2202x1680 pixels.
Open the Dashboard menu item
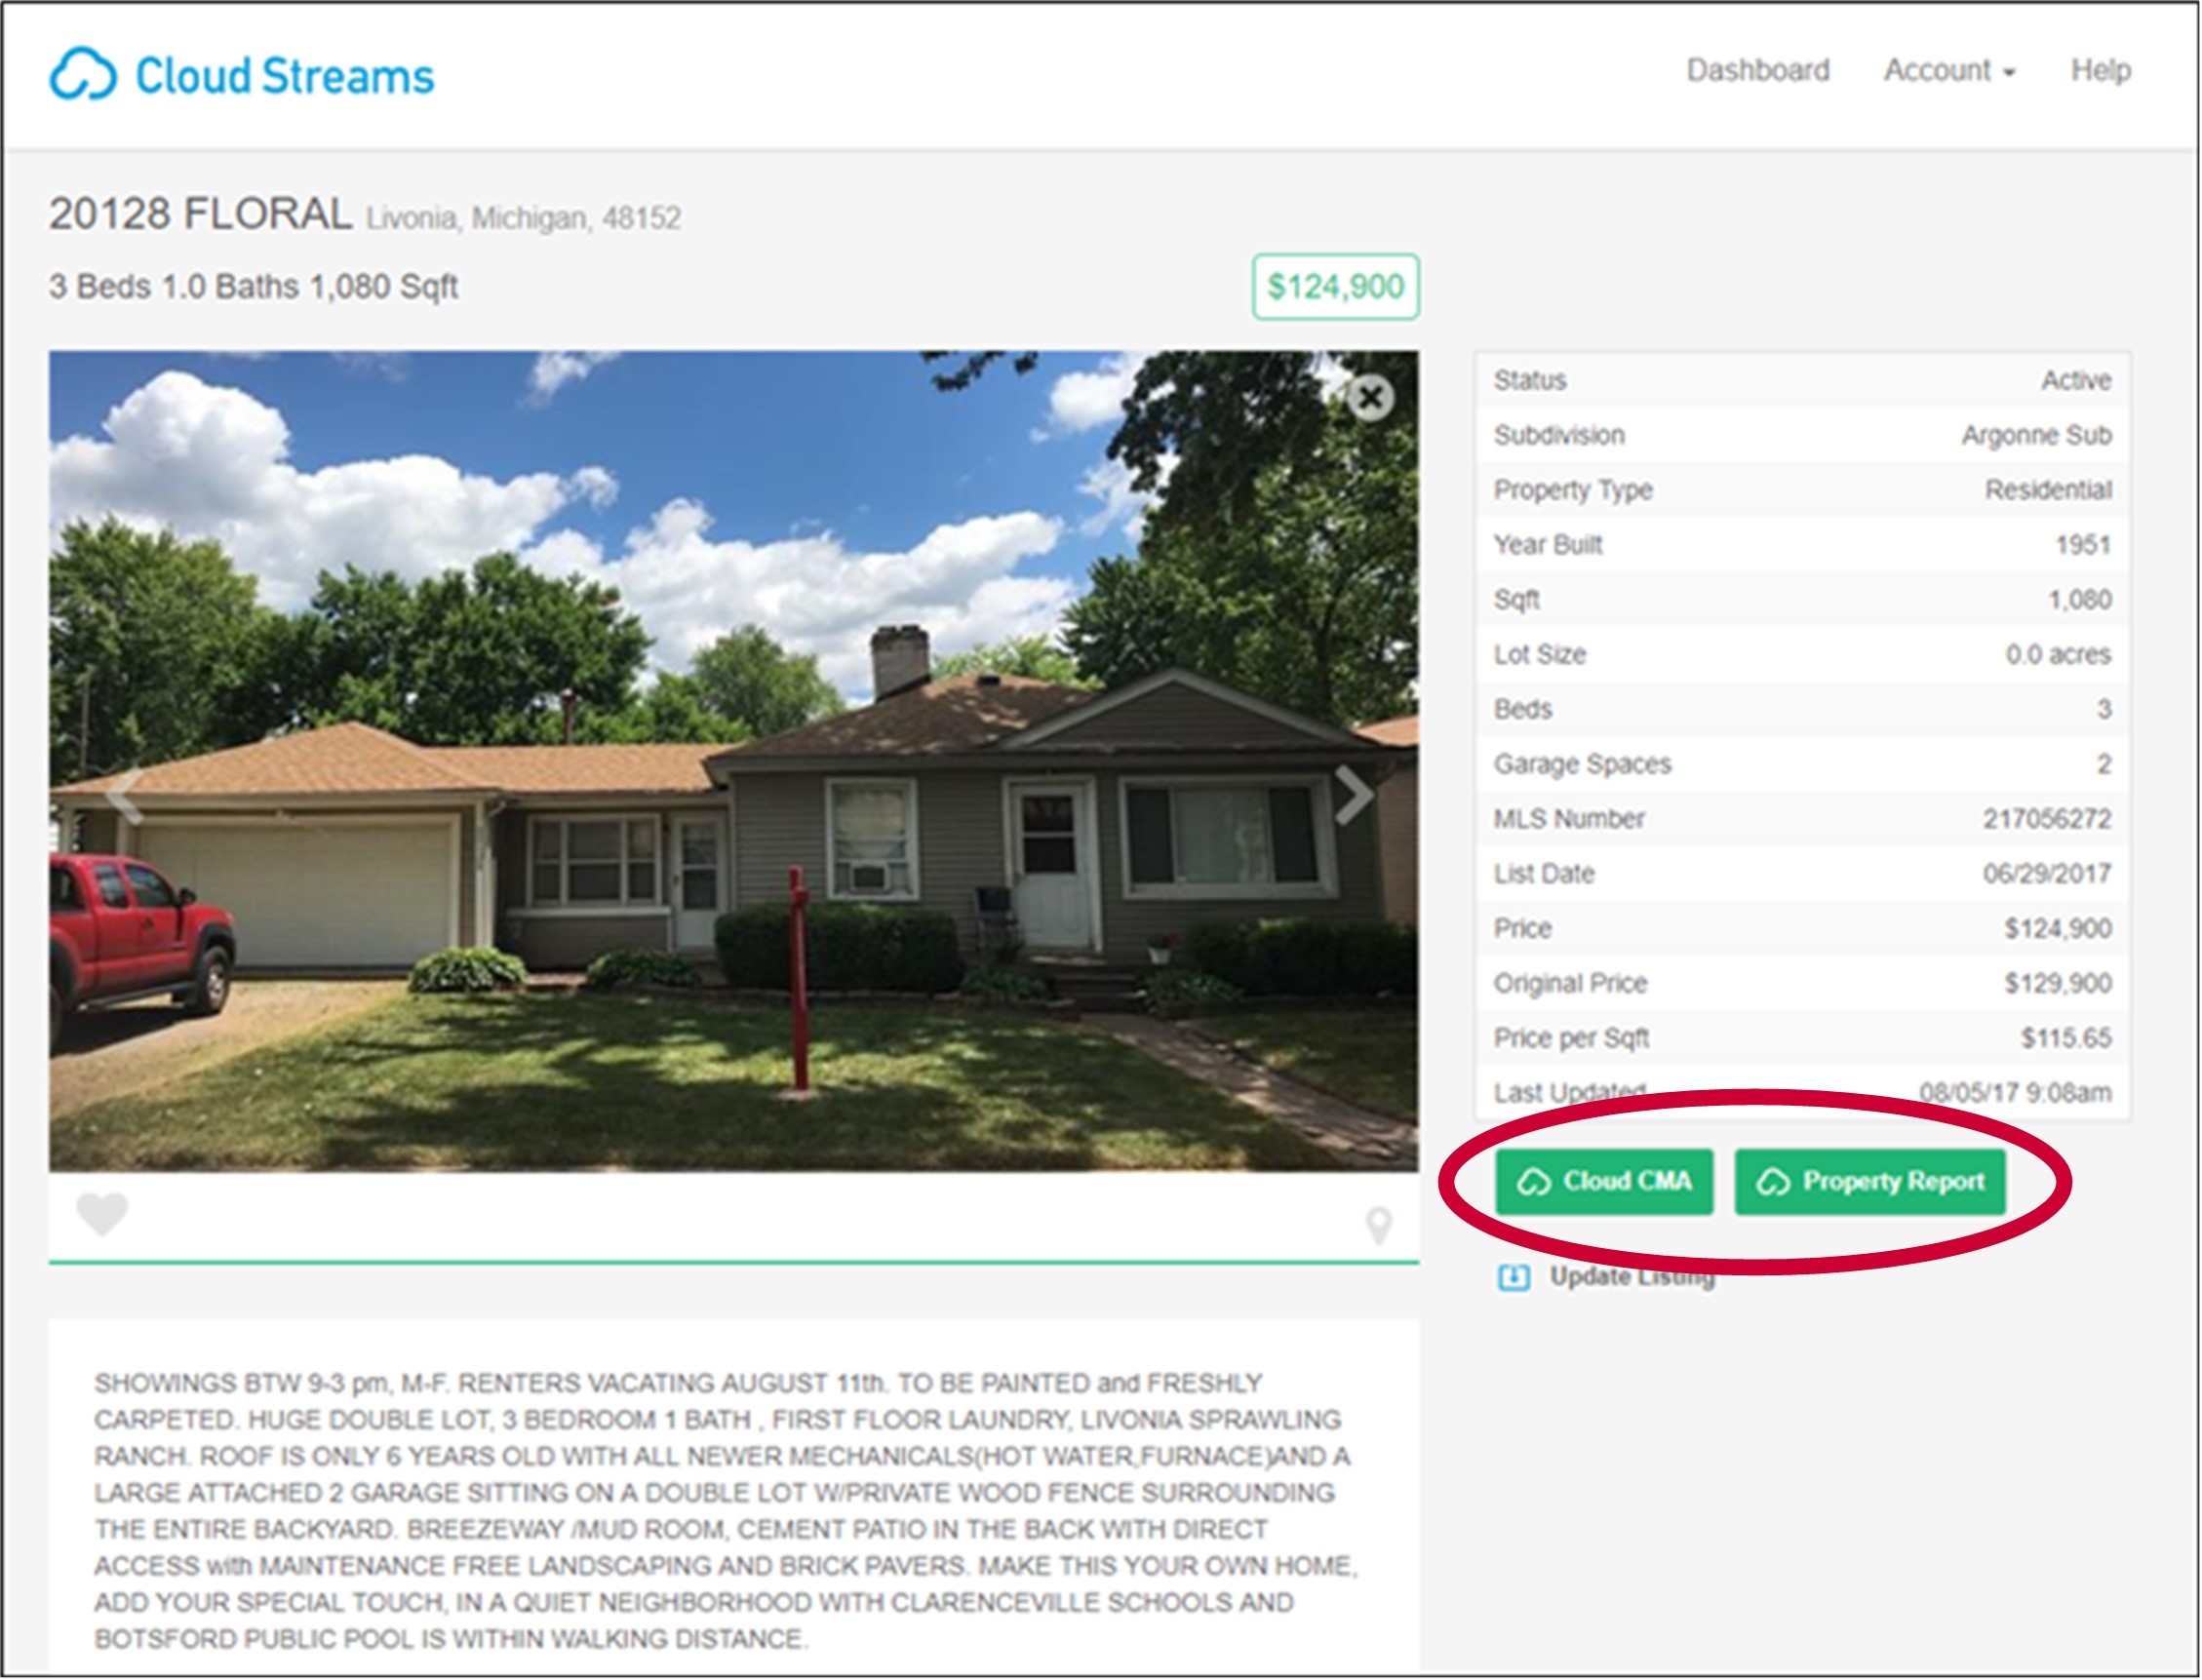pyautogui.click(x=1757, y=71)
